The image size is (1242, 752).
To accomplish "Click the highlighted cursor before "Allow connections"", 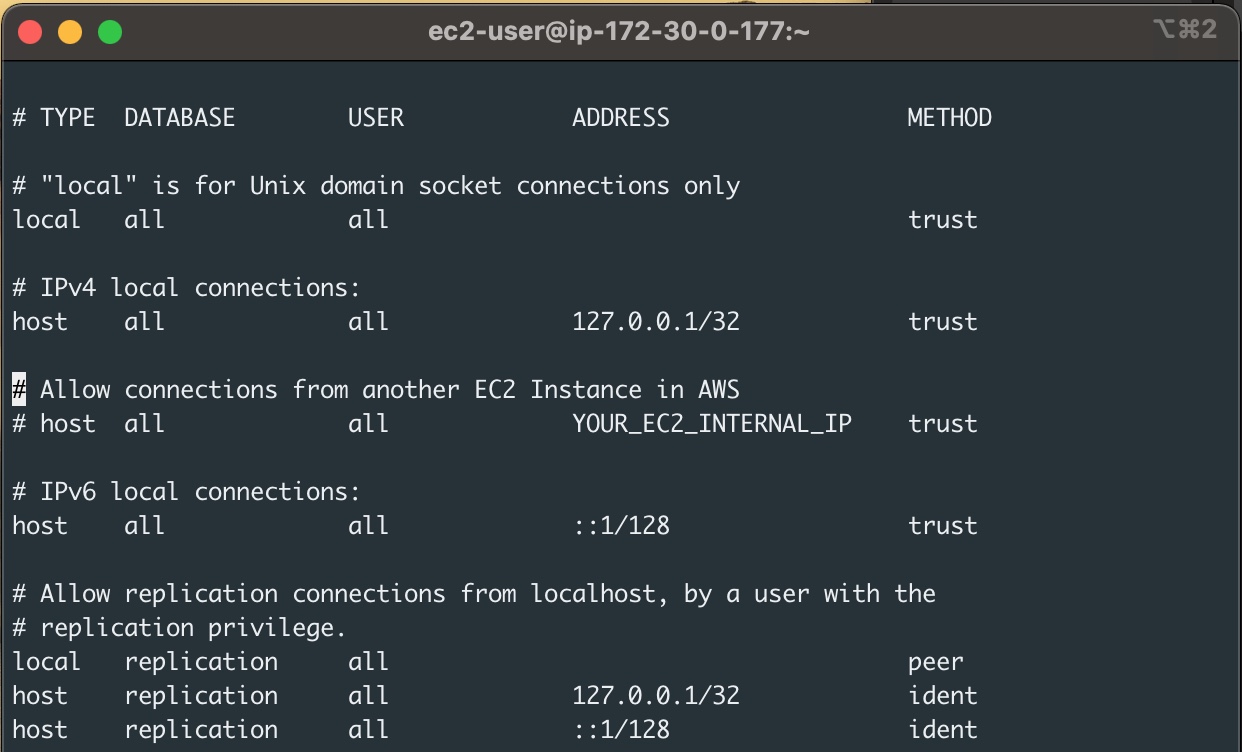I will 19,389.
